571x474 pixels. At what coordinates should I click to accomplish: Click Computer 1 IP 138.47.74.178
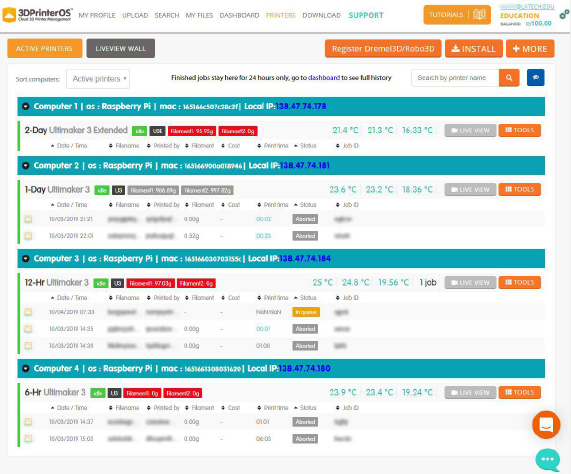[301, 106]
